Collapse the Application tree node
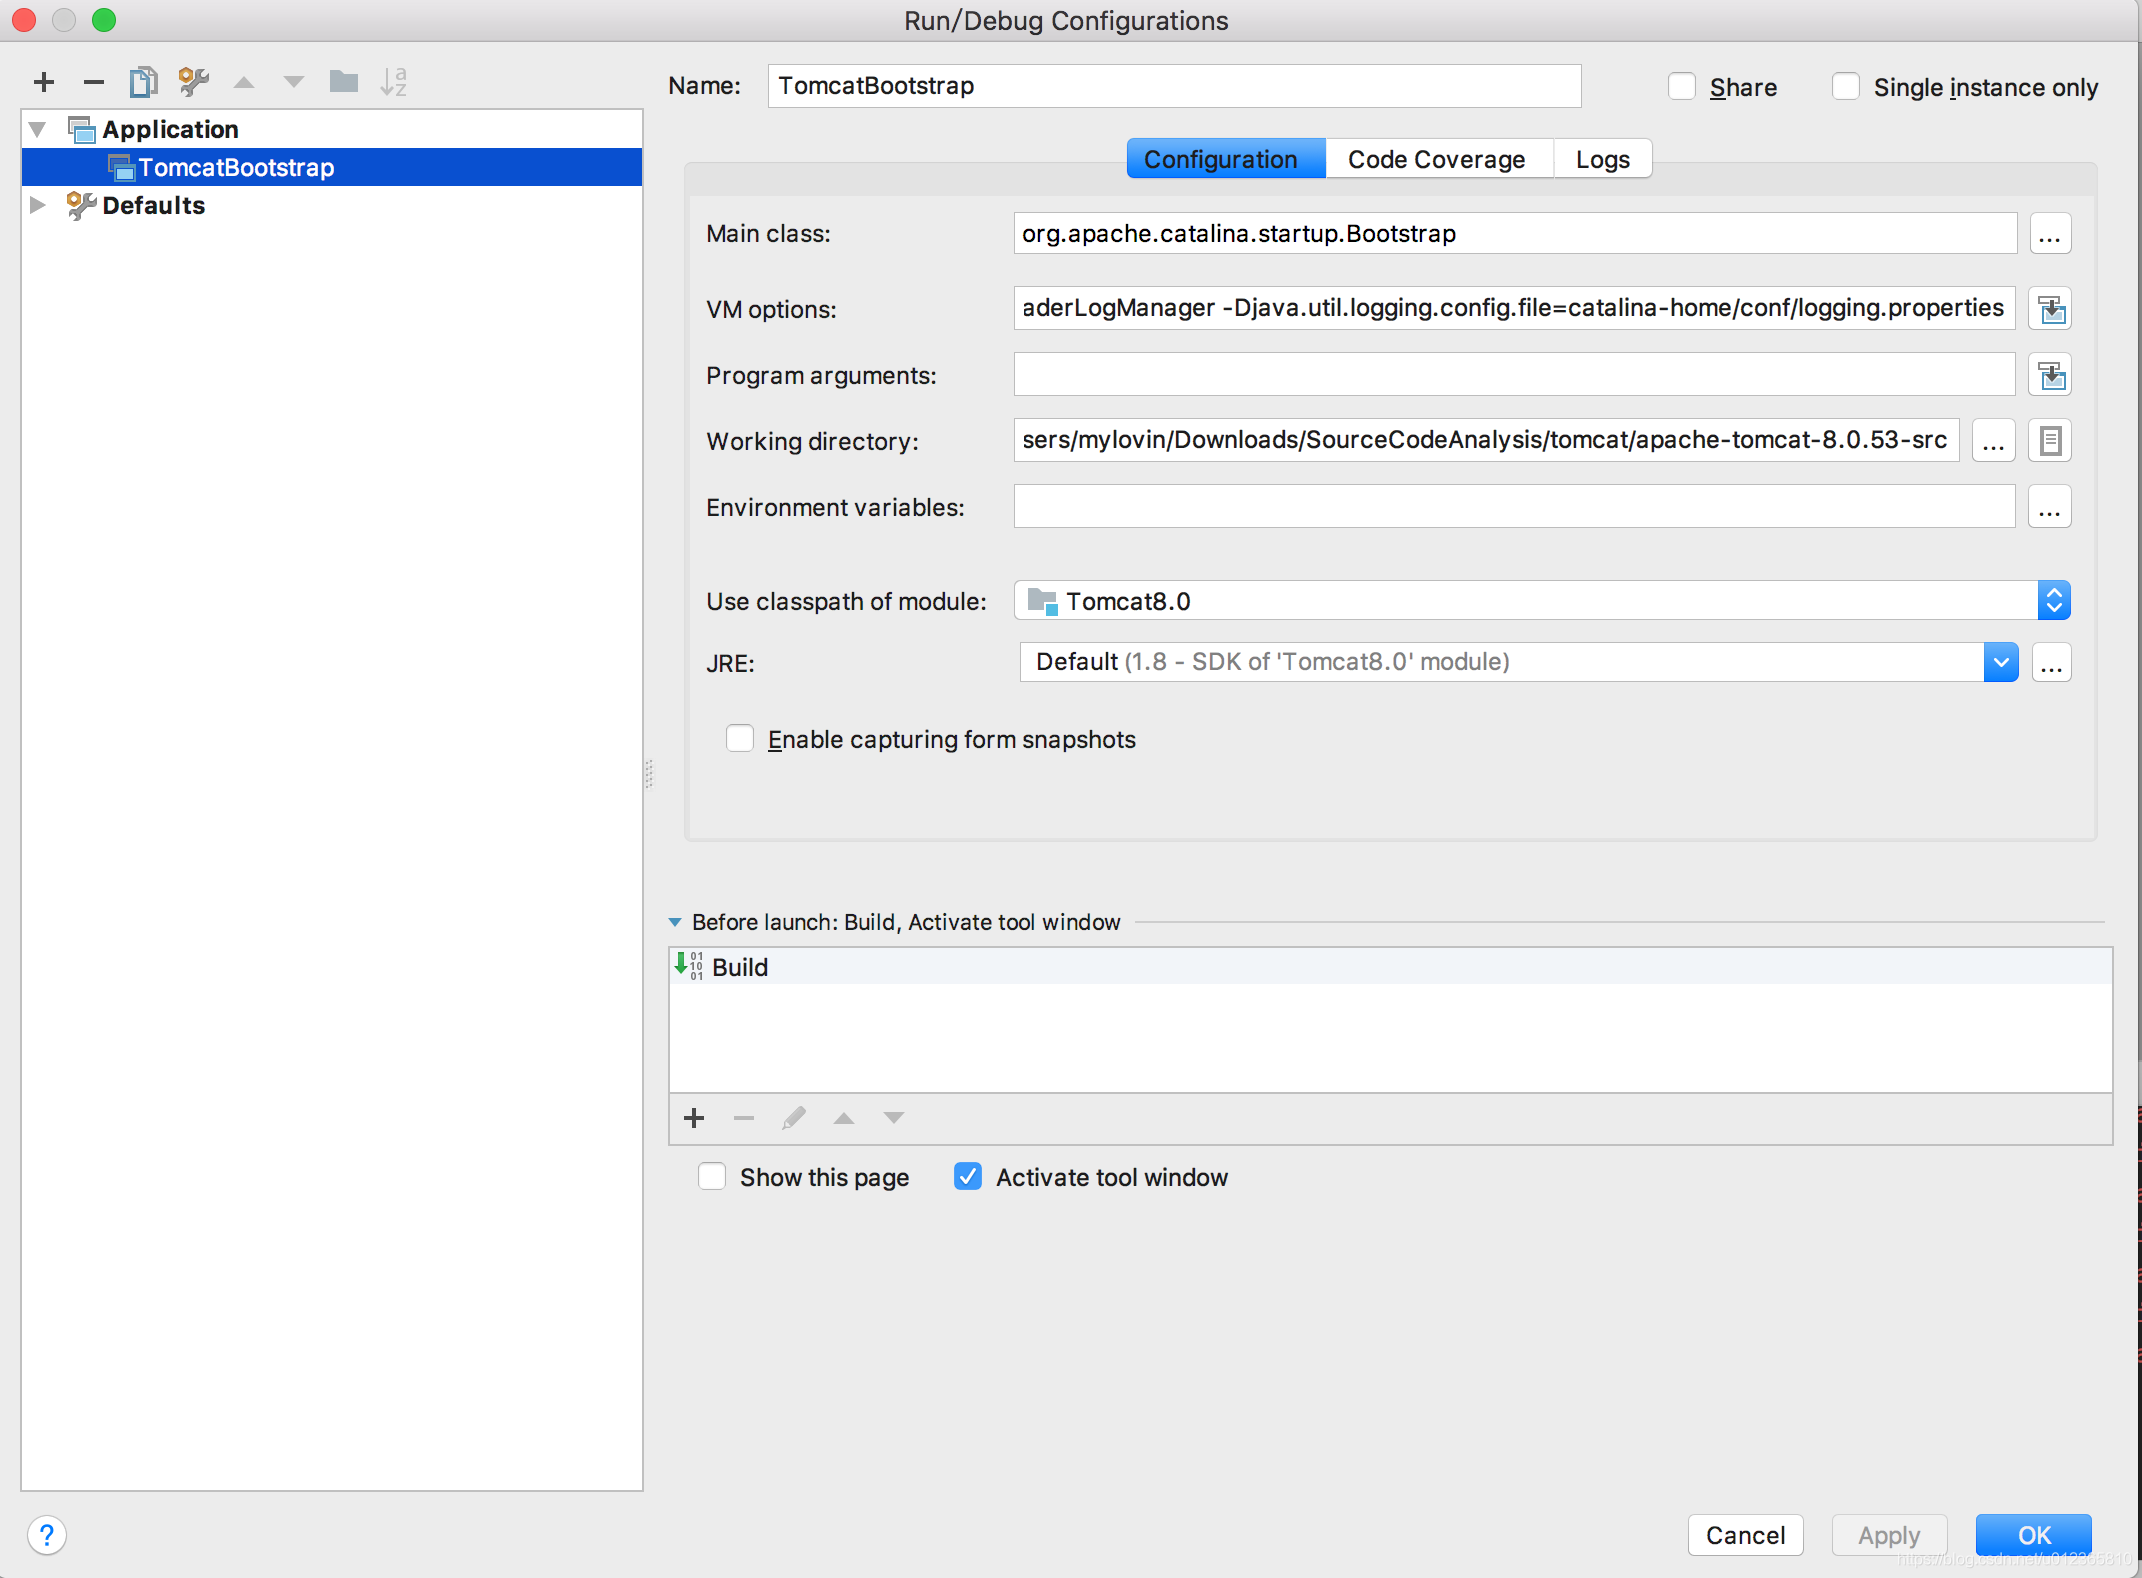This screenshot has width=2142, height=1578. click(38, 129)
